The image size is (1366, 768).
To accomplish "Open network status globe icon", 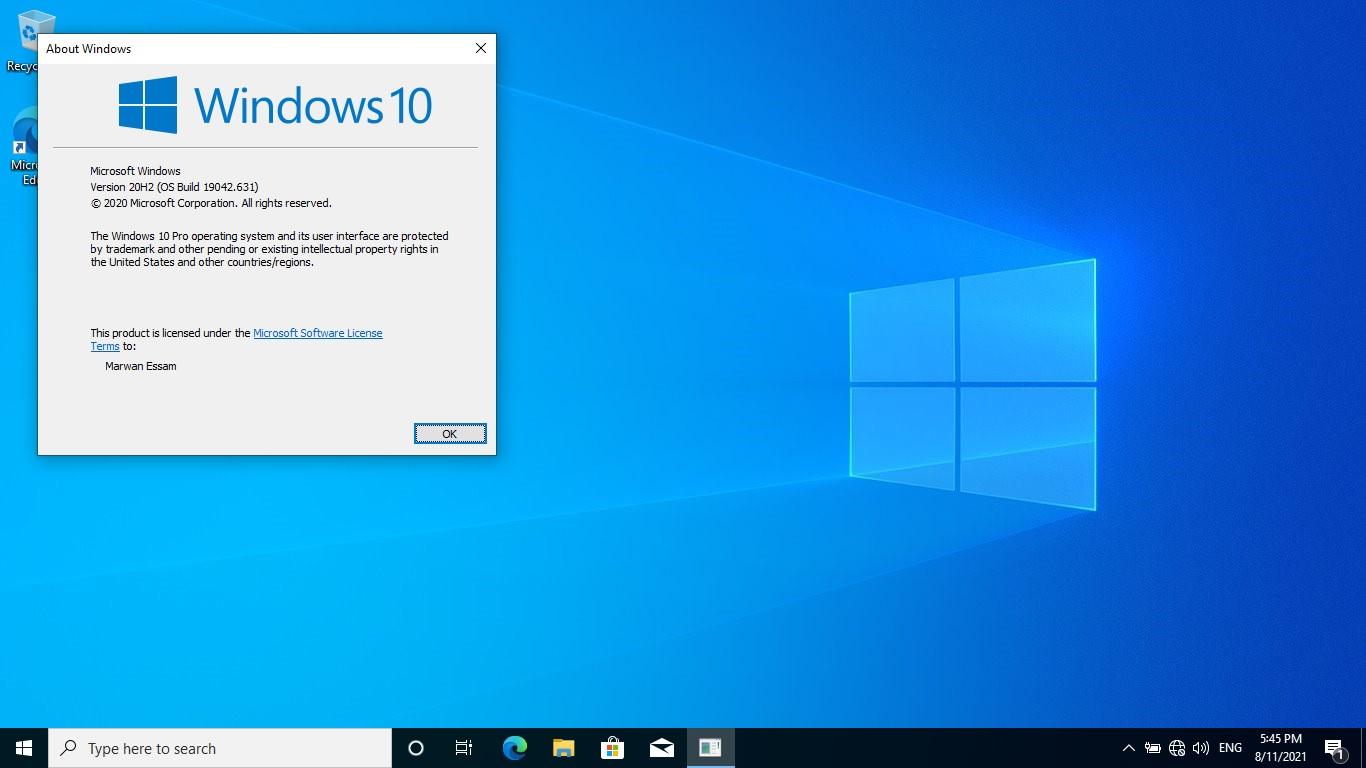I will click(x=1177, y=748).
